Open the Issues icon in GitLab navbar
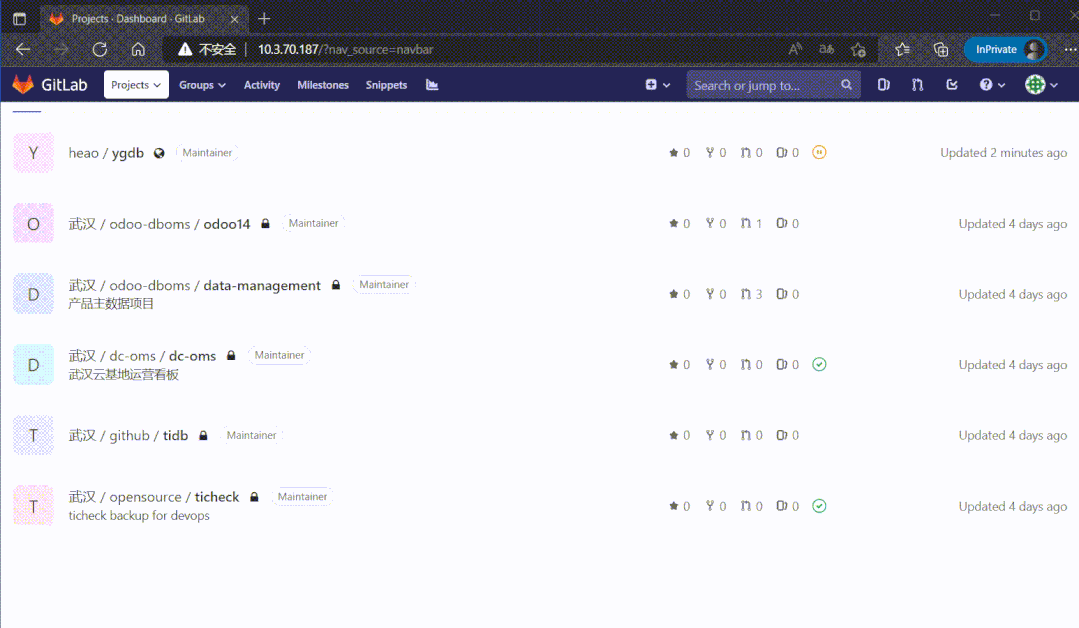 (884, 85)
